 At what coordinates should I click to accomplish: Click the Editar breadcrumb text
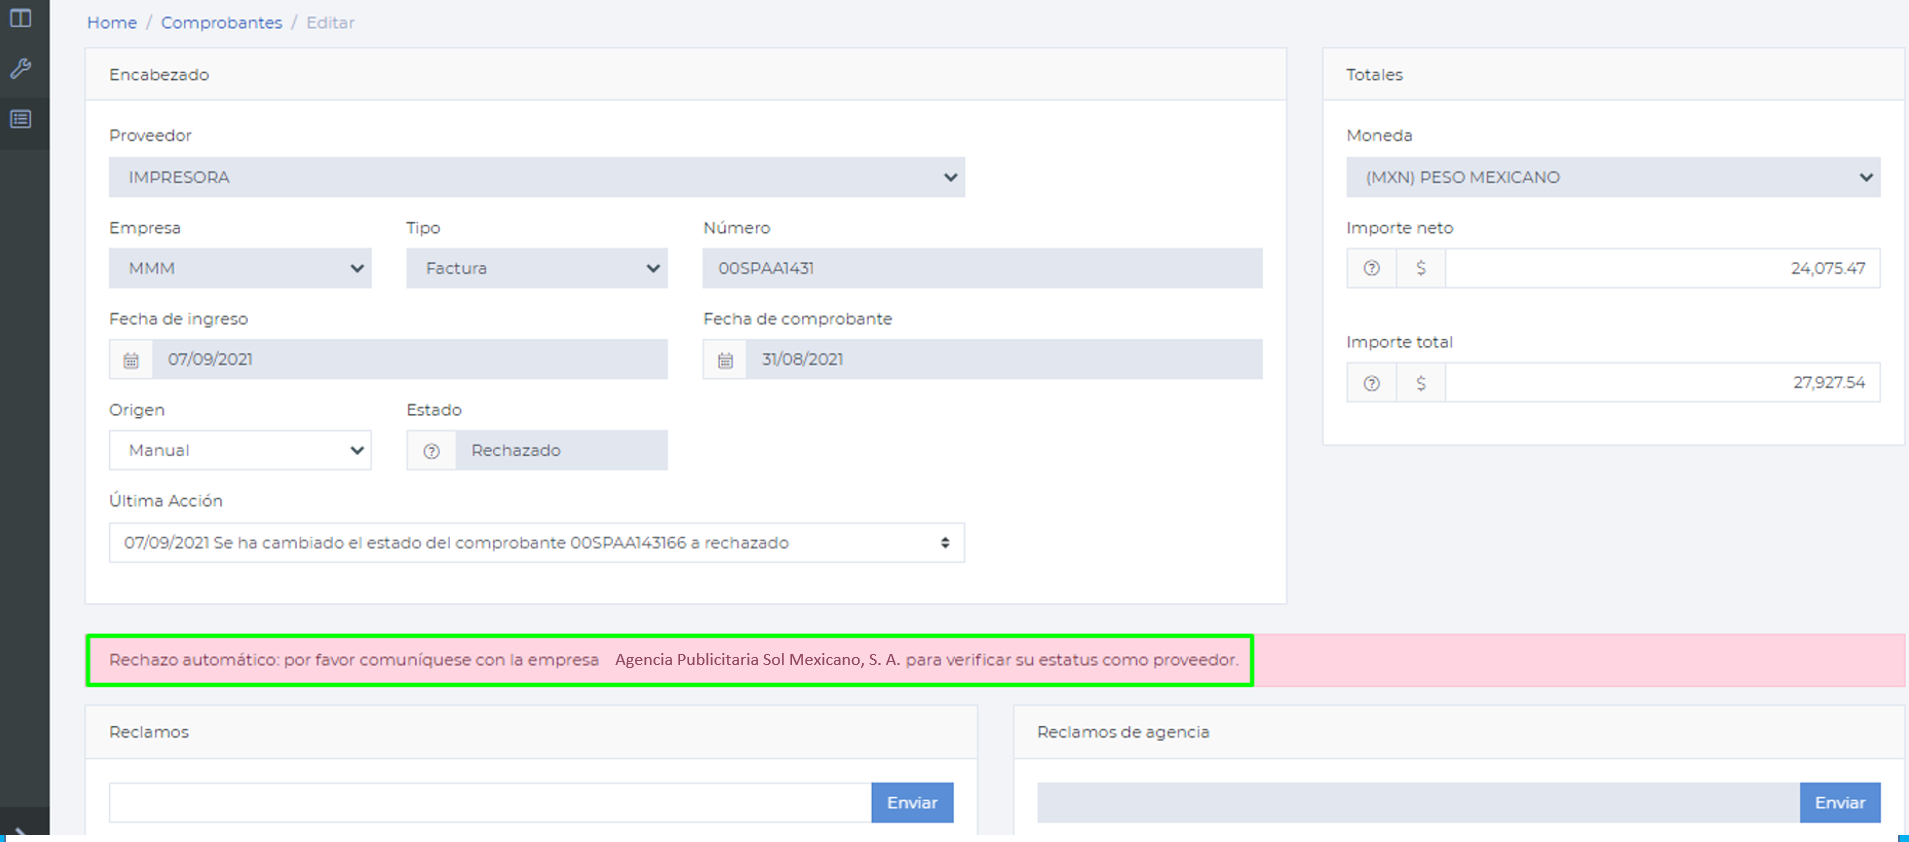tap(330, 22)
